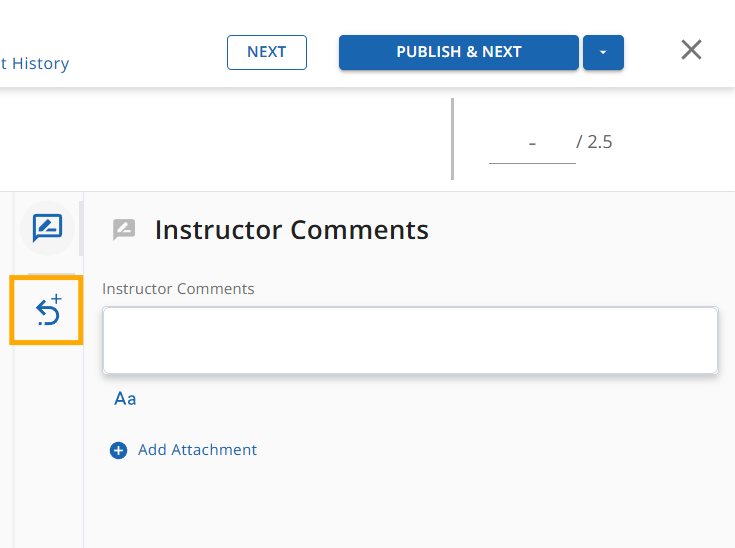
Task: Close the grading panel with the X
Action: coord(691,50)
